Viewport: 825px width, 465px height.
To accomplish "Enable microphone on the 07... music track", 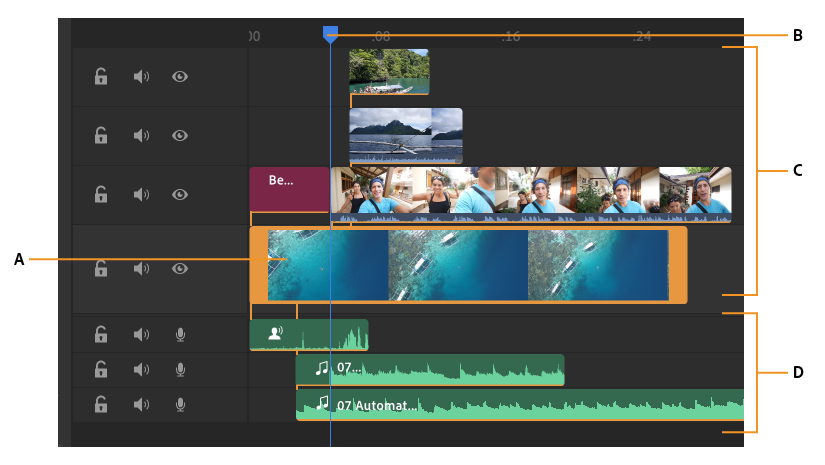I will click(180, 370).
